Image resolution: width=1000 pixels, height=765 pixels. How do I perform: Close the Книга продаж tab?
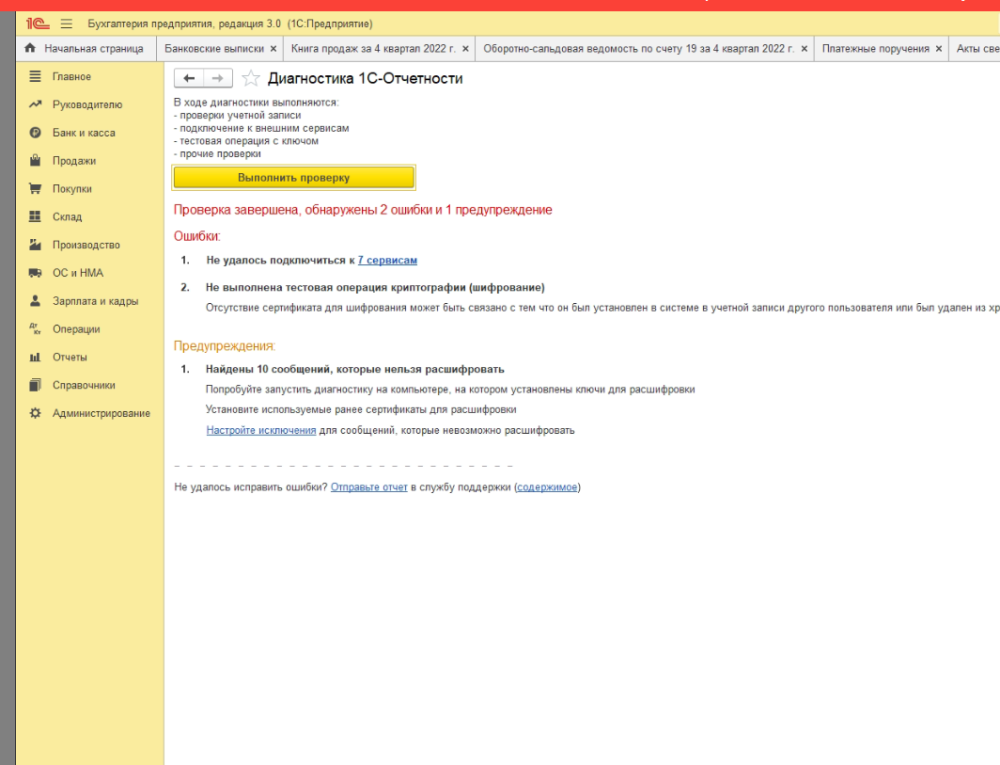pos(465,48)
